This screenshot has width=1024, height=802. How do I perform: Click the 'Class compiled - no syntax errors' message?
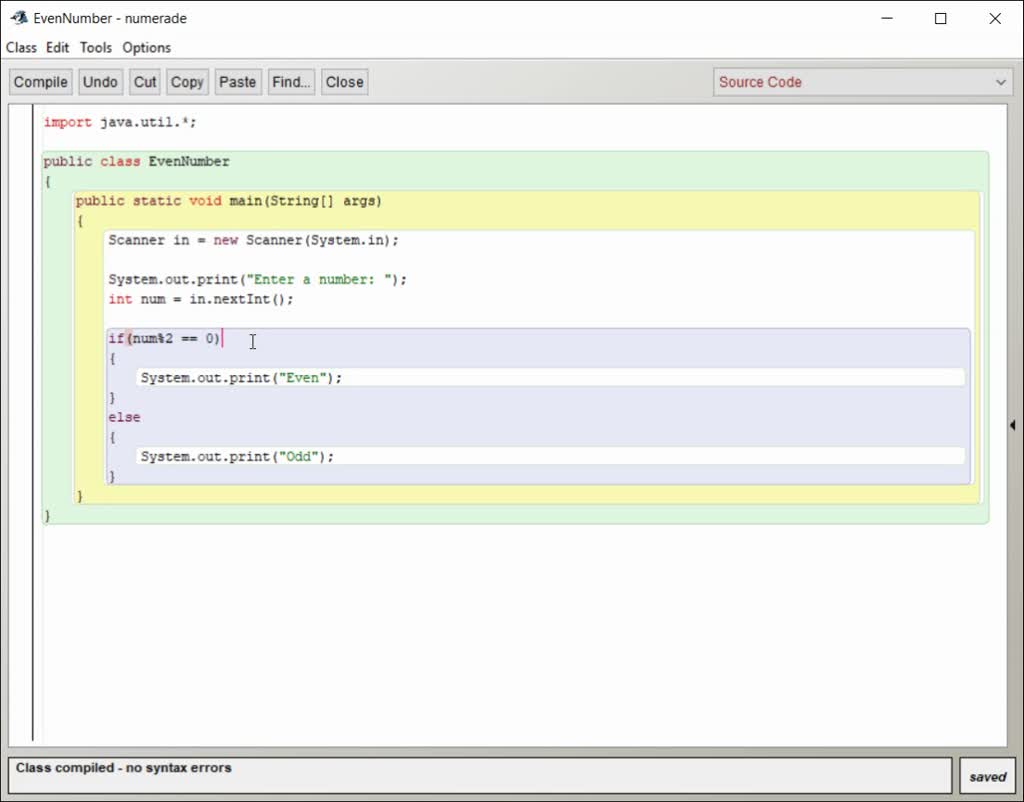point(123,768)
